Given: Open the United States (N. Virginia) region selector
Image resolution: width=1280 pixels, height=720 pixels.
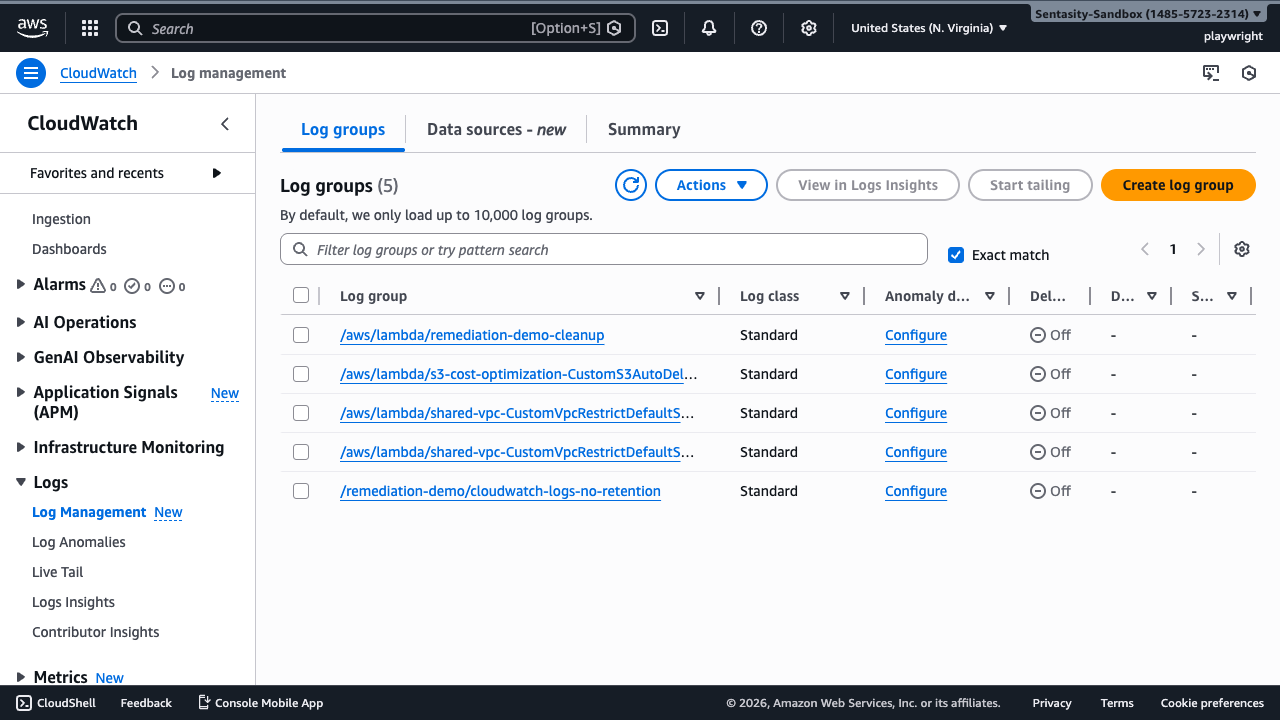Looking at the screenshot, I should point(928,27).
